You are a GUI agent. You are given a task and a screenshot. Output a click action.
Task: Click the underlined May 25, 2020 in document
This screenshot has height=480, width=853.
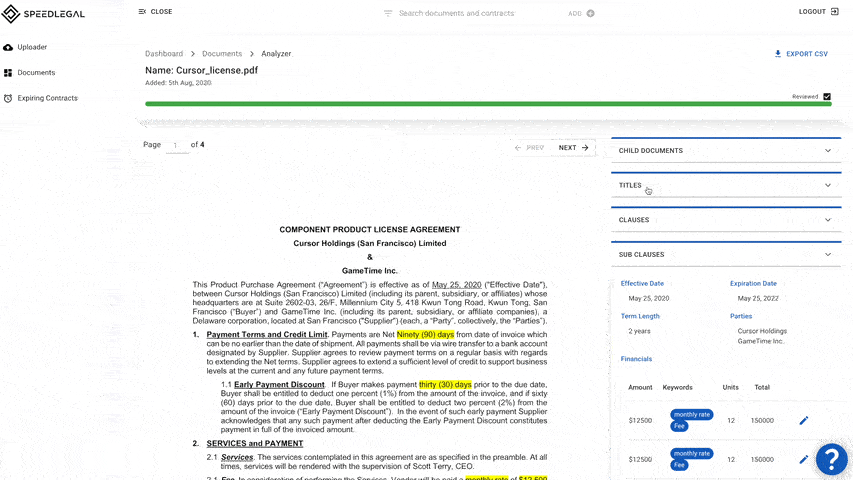tap(456, 285)
